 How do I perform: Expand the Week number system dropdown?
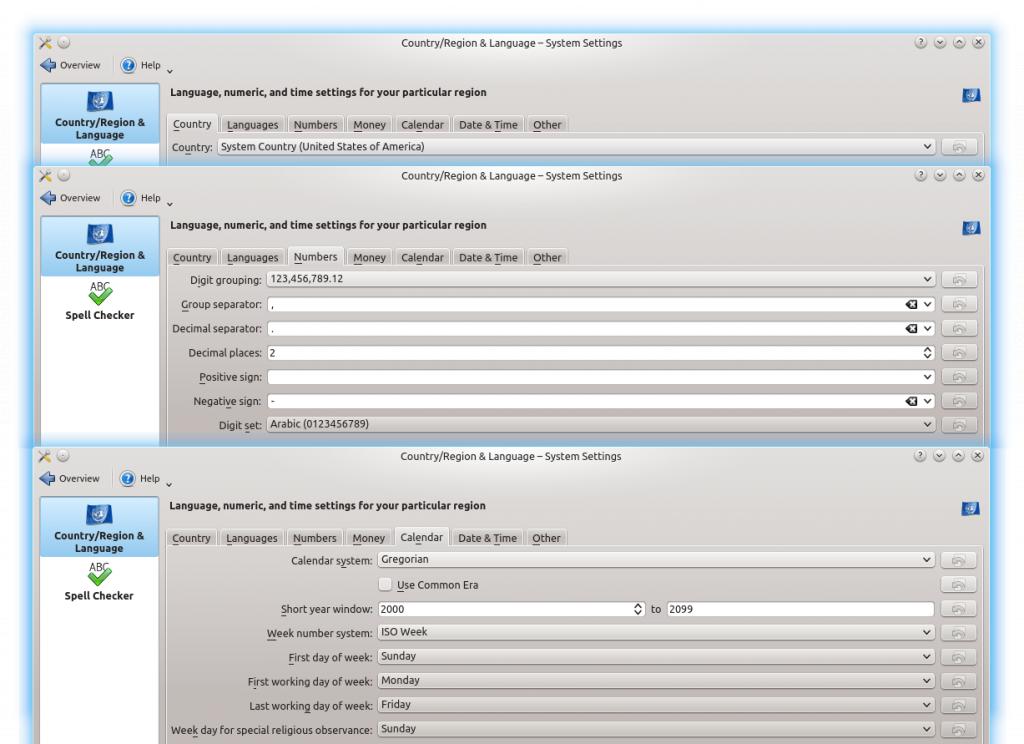tap(655, 633)
